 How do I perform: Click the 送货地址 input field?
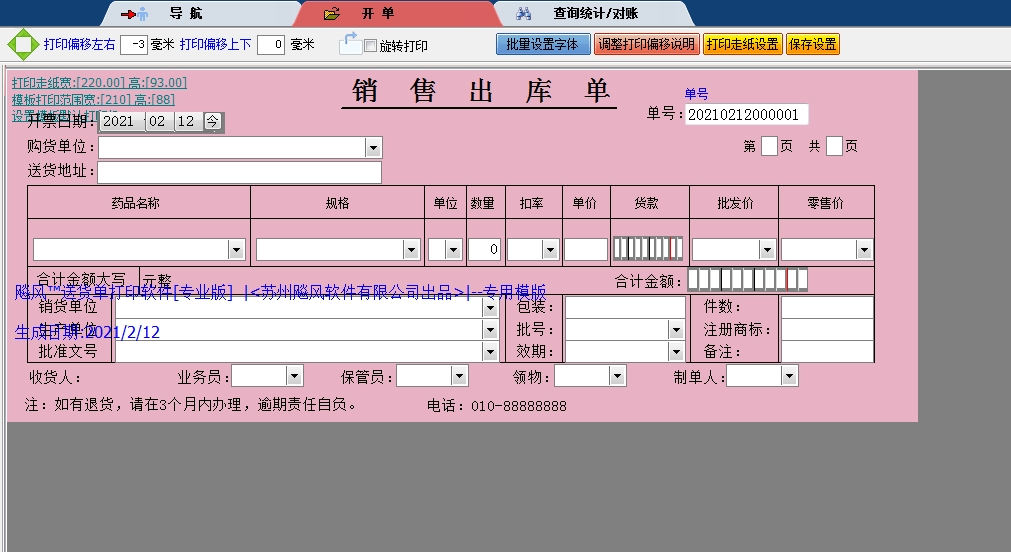(x=239, y=172)
